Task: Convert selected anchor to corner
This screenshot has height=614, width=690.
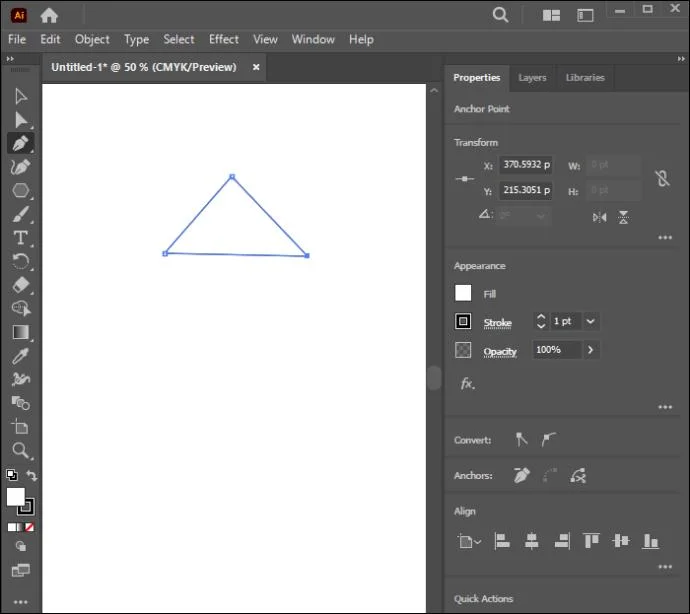Action: click(x=521, y=439)
